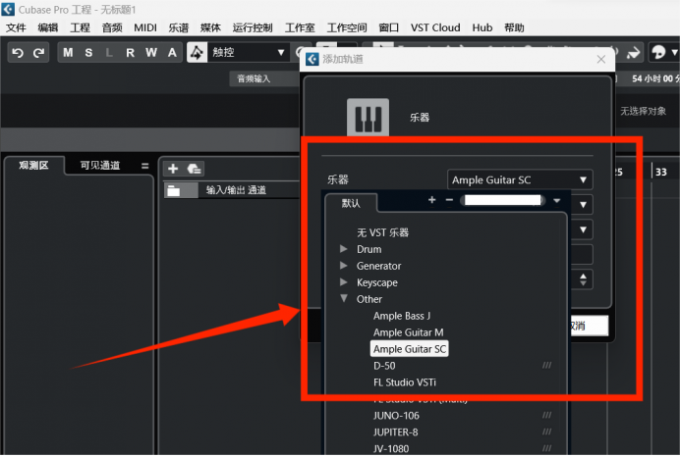Click the 取消 cancel button in dialog

589,325
